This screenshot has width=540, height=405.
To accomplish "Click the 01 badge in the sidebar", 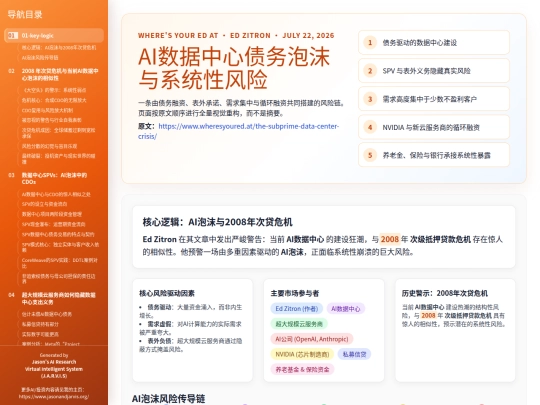I will pos(13,35).
